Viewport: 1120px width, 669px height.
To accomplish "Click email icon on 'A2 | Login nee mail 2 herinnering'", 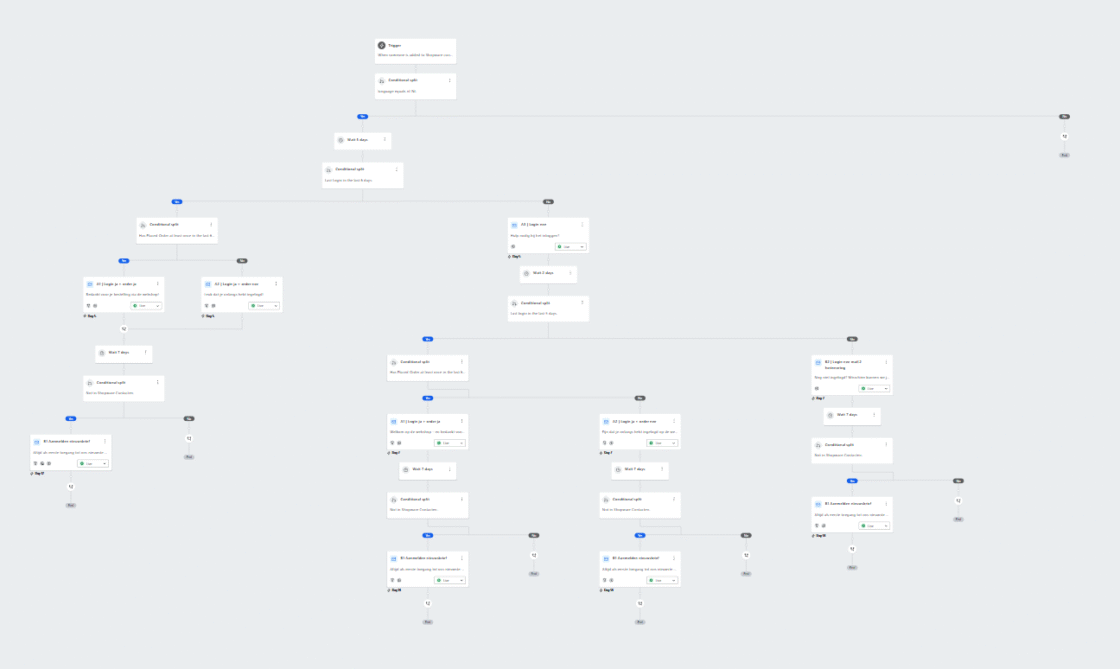I will [818, 364].
